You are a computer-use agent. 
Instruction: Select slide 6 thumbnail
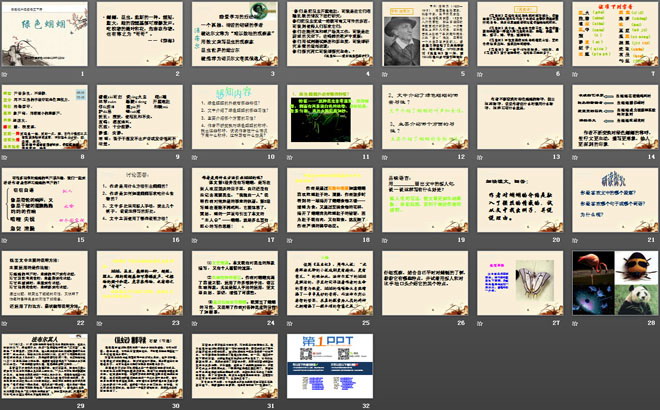(521, 34)
